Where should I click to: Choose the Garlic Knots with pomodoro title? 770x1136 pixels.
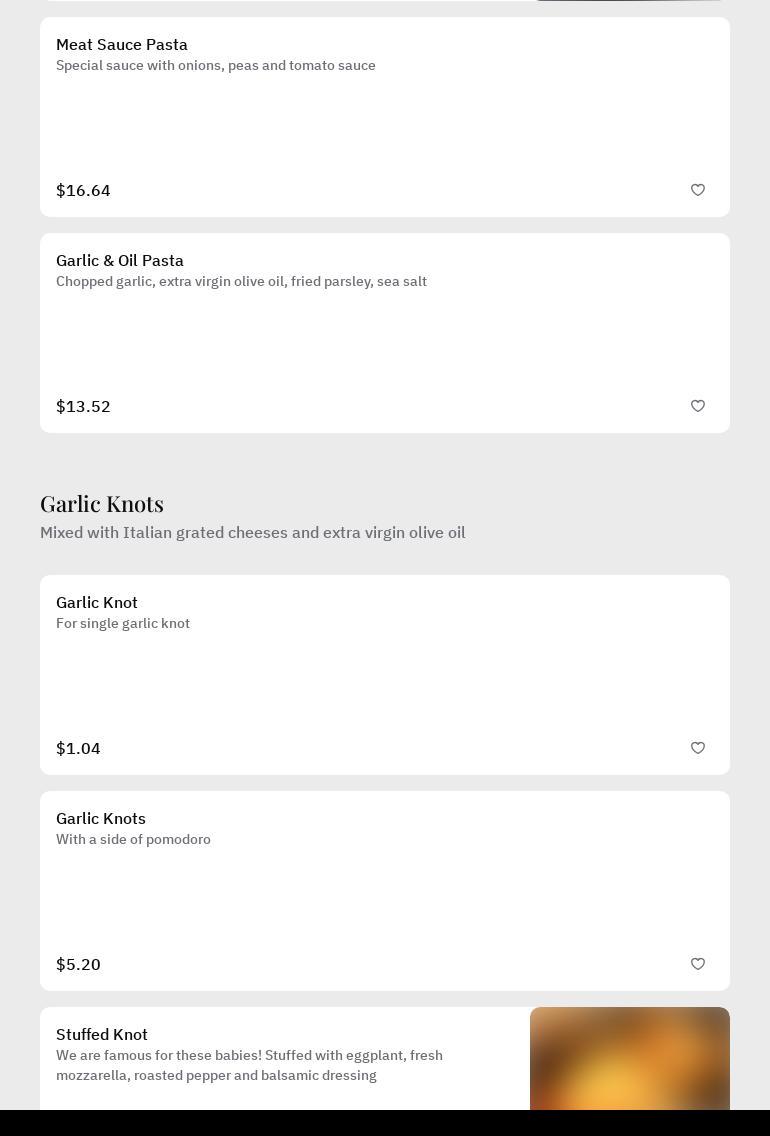[x=101, y=819]
